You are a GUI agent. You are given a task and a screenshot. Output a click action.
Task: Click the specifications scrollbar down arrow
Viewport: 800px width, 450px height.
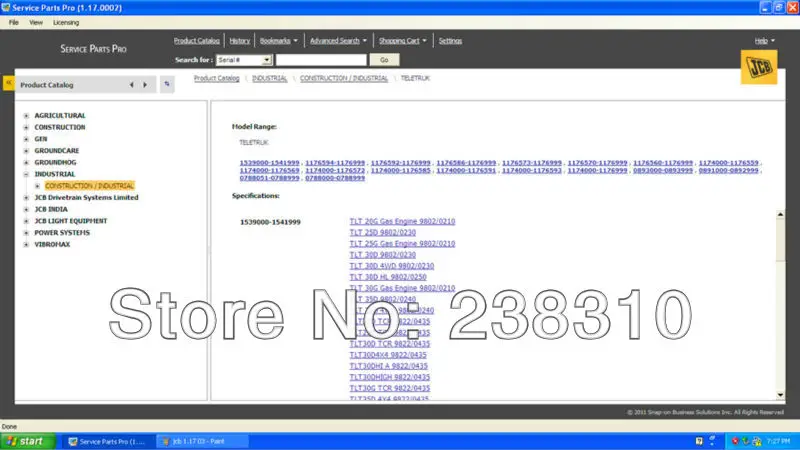780,395
